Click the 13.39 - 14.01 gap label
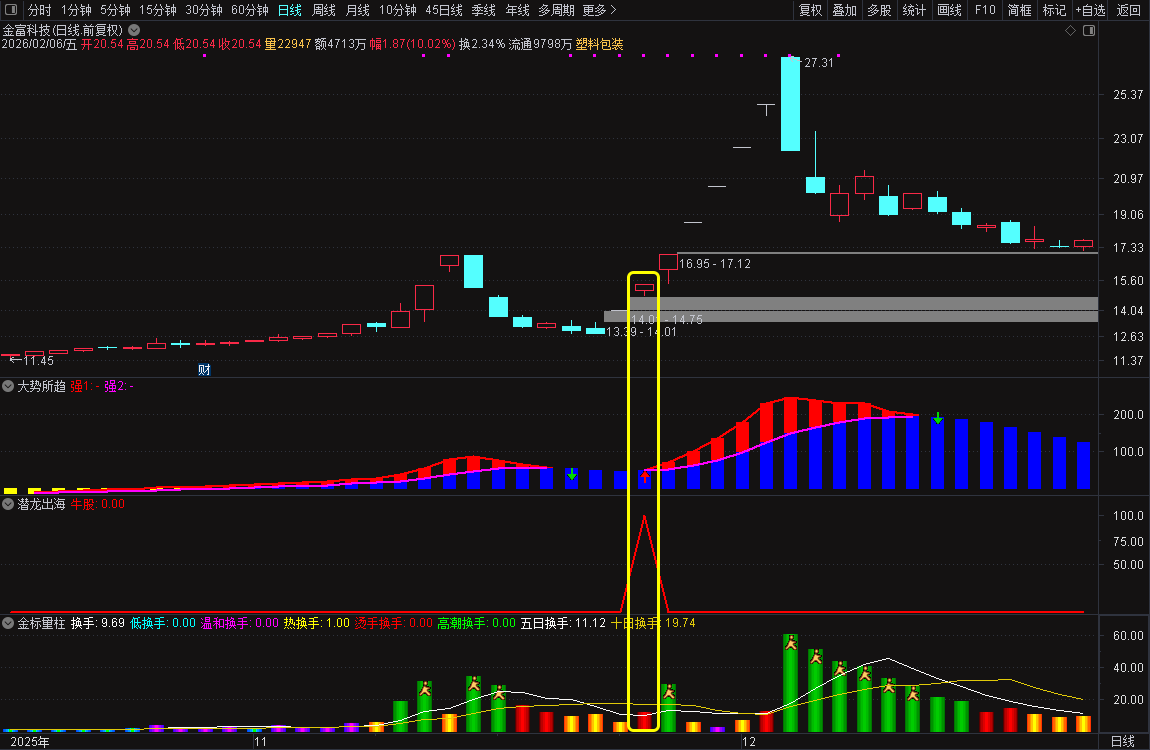 pyautogui.click(x=642, y=332)
